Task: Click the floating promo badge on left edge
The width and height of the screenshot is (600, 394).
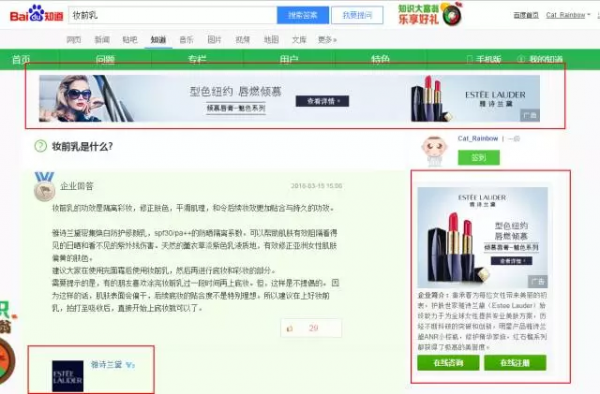Action: click(8, 344)
